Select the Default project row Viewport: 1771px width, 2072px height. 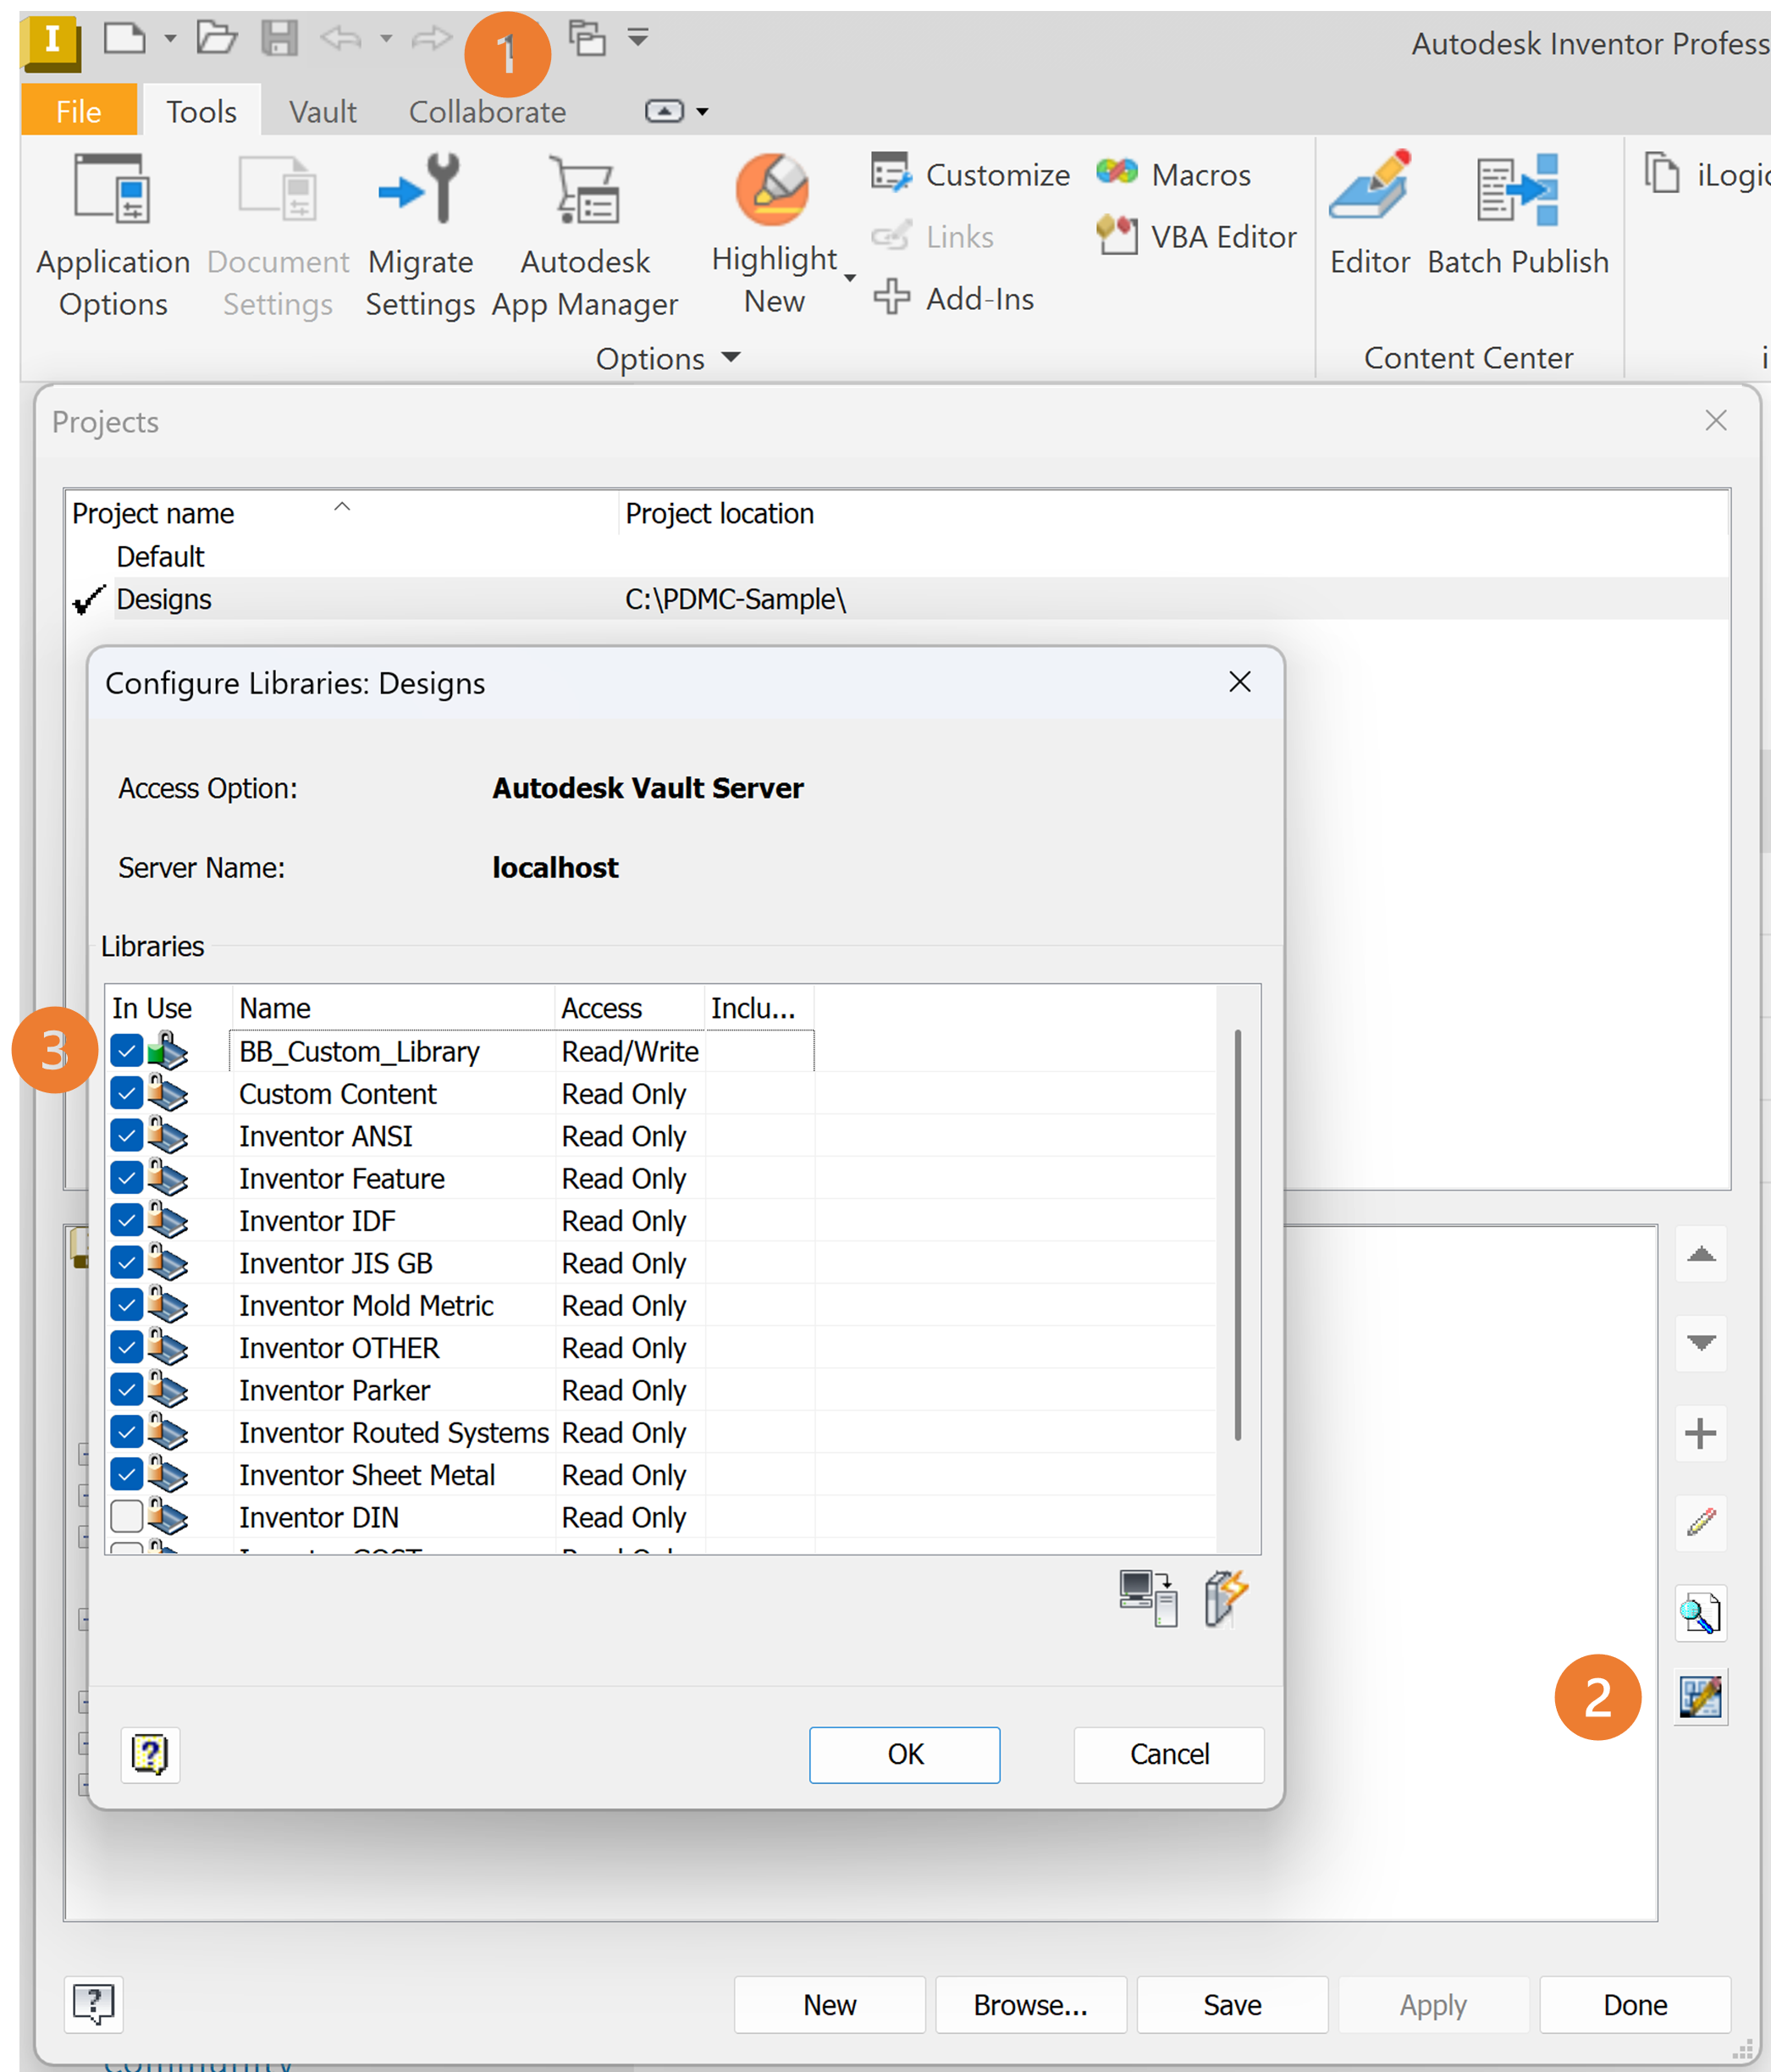tap(898, 556)
